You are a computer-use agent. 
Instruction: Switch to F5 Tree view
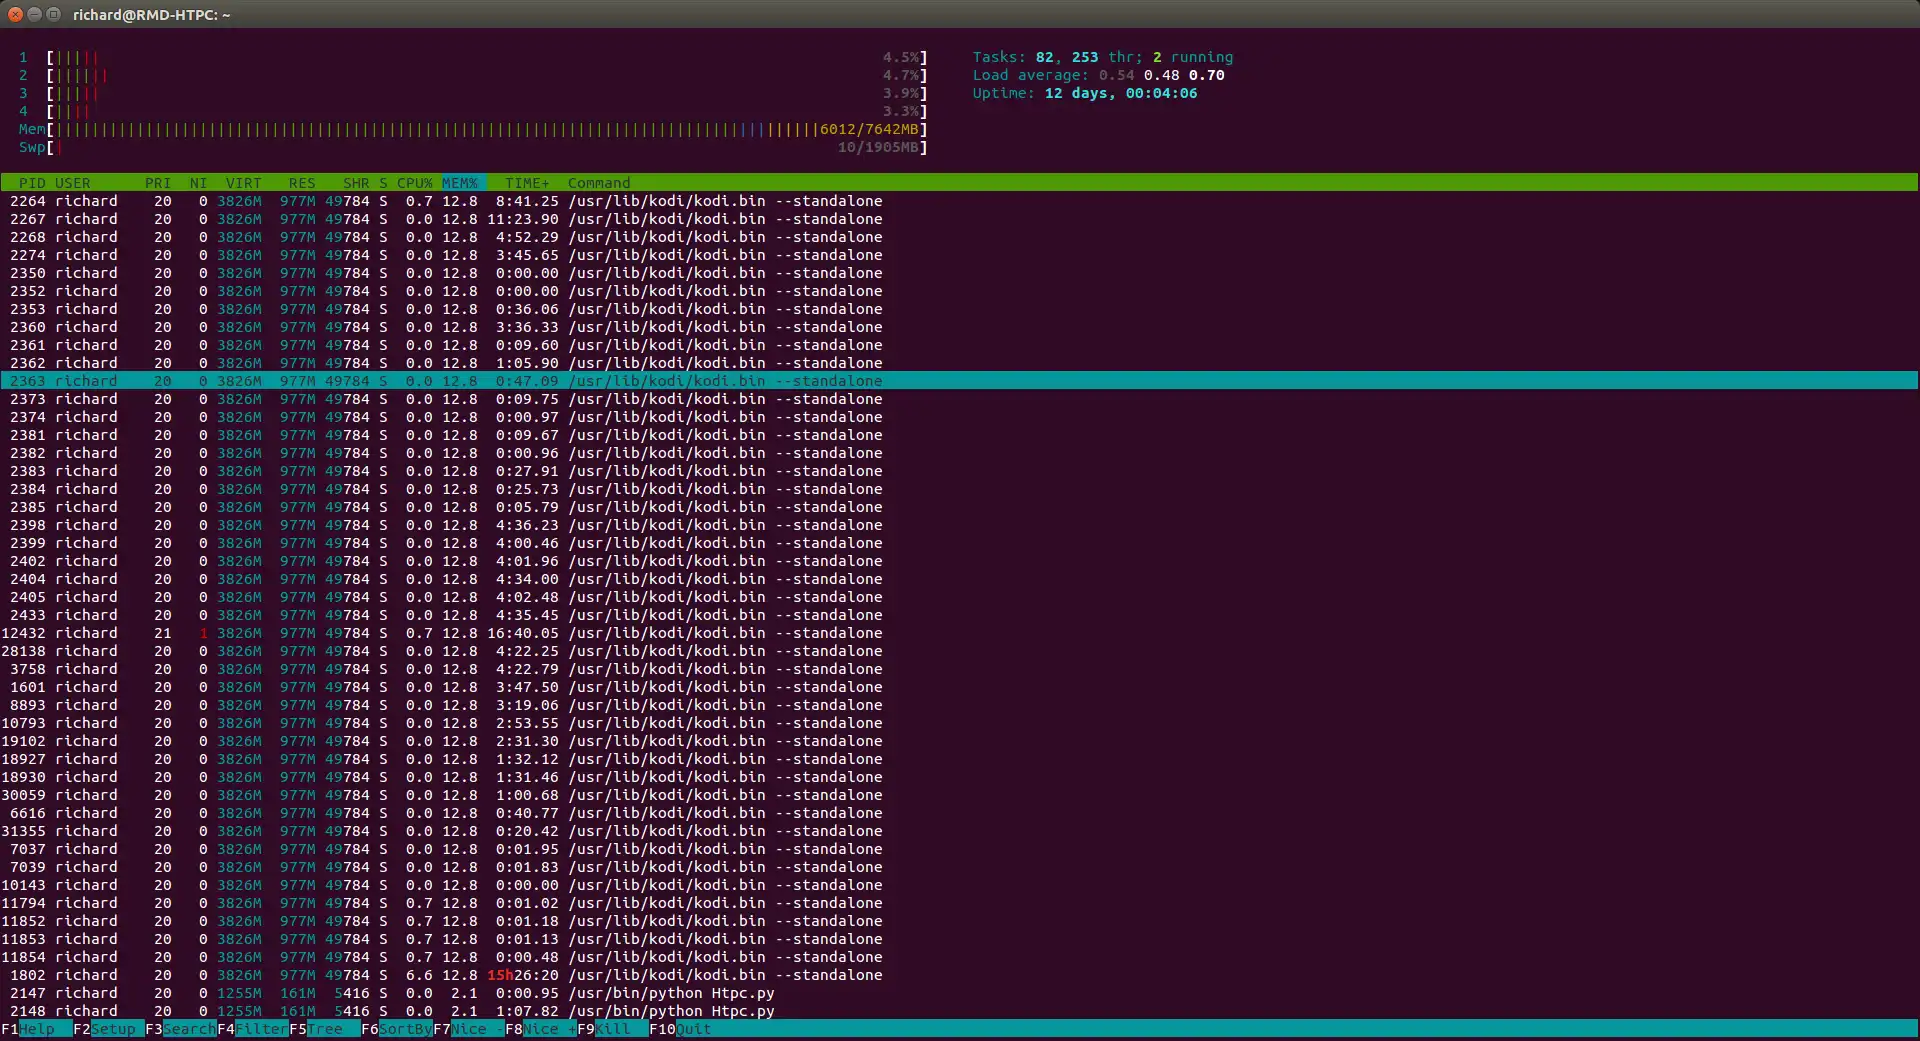324,1029
